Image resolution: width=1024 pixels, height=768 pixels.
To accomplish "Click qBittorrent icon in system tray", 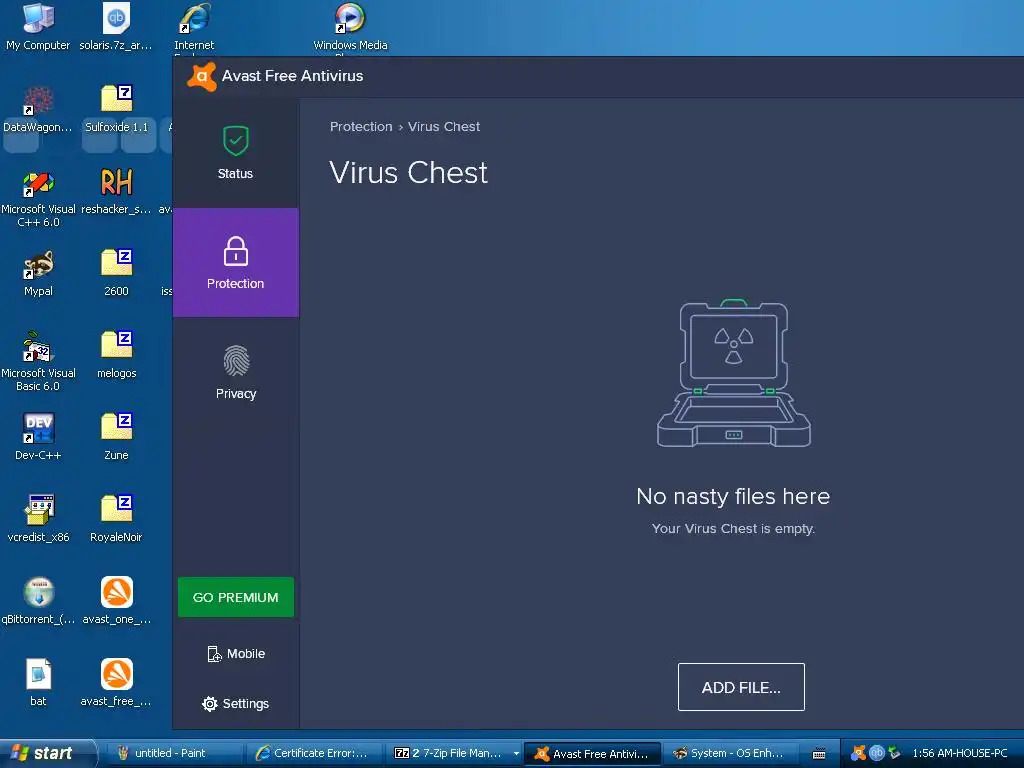I will click(x=877, y=753).
